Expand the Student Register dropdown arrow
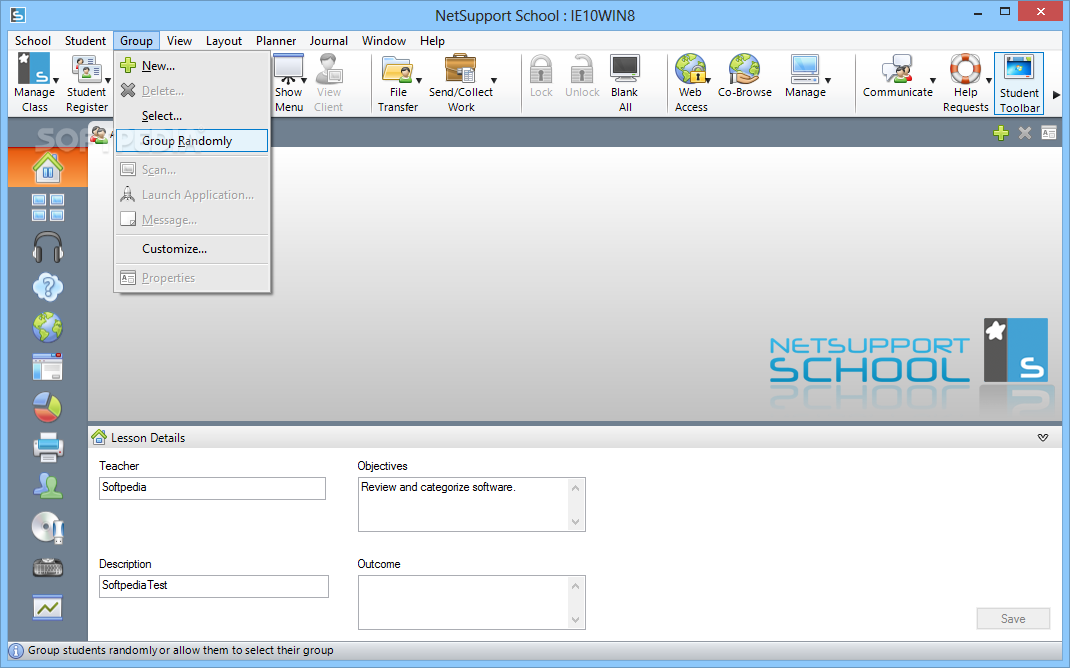The image size is (1070, 668). 108,81
